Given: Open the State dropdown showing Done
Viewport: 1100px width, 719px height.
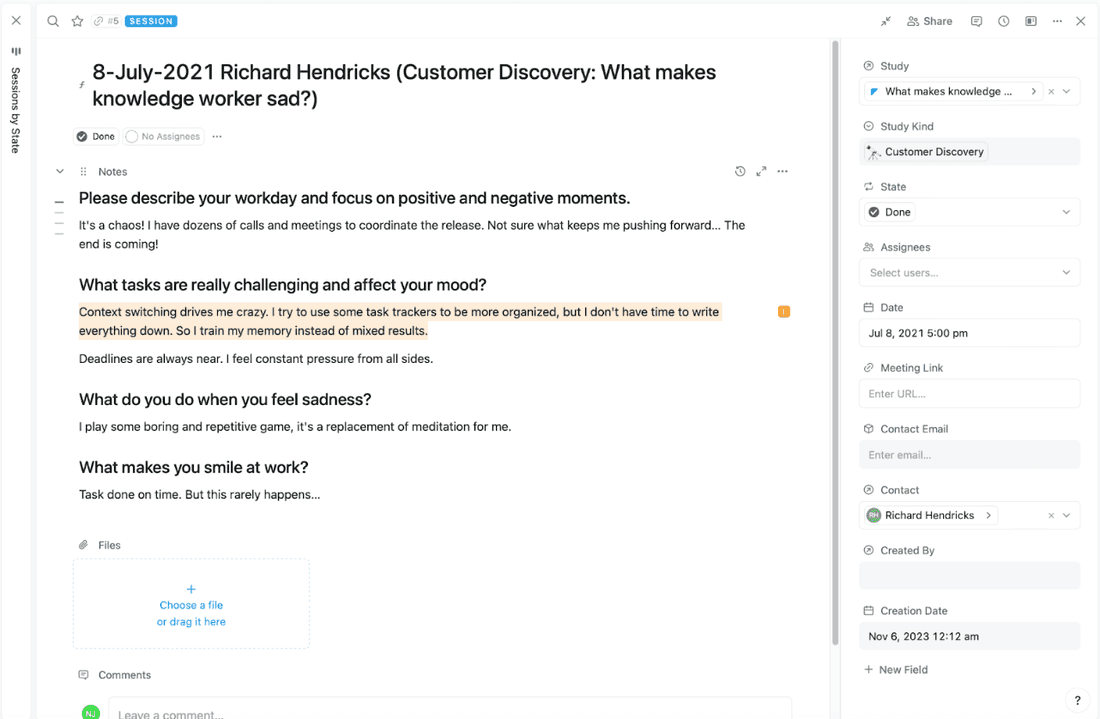Looking at the screenshot, I should tap(969, 212).
